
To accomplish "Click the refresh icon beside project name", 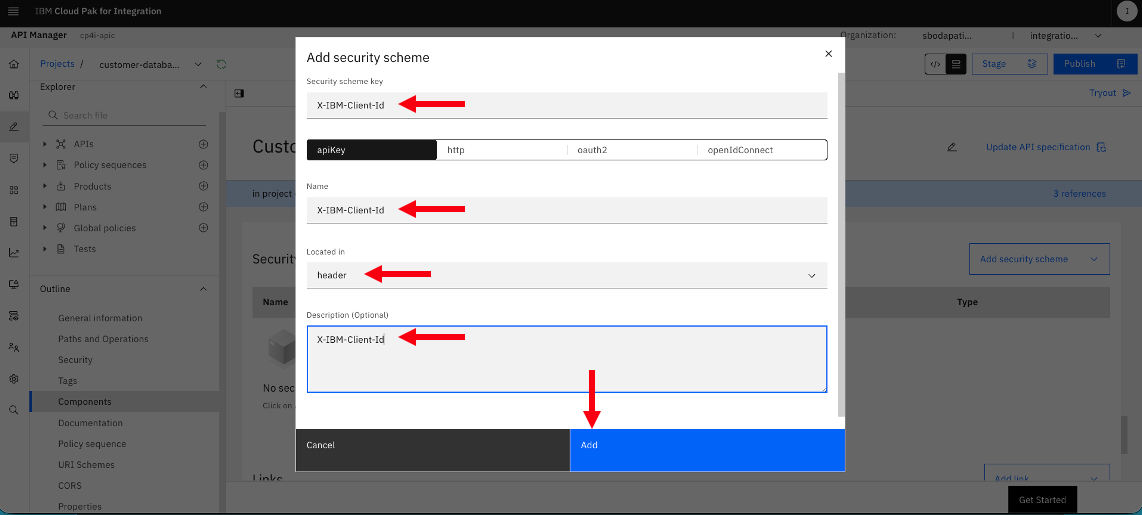I will [x=221, y=64].
